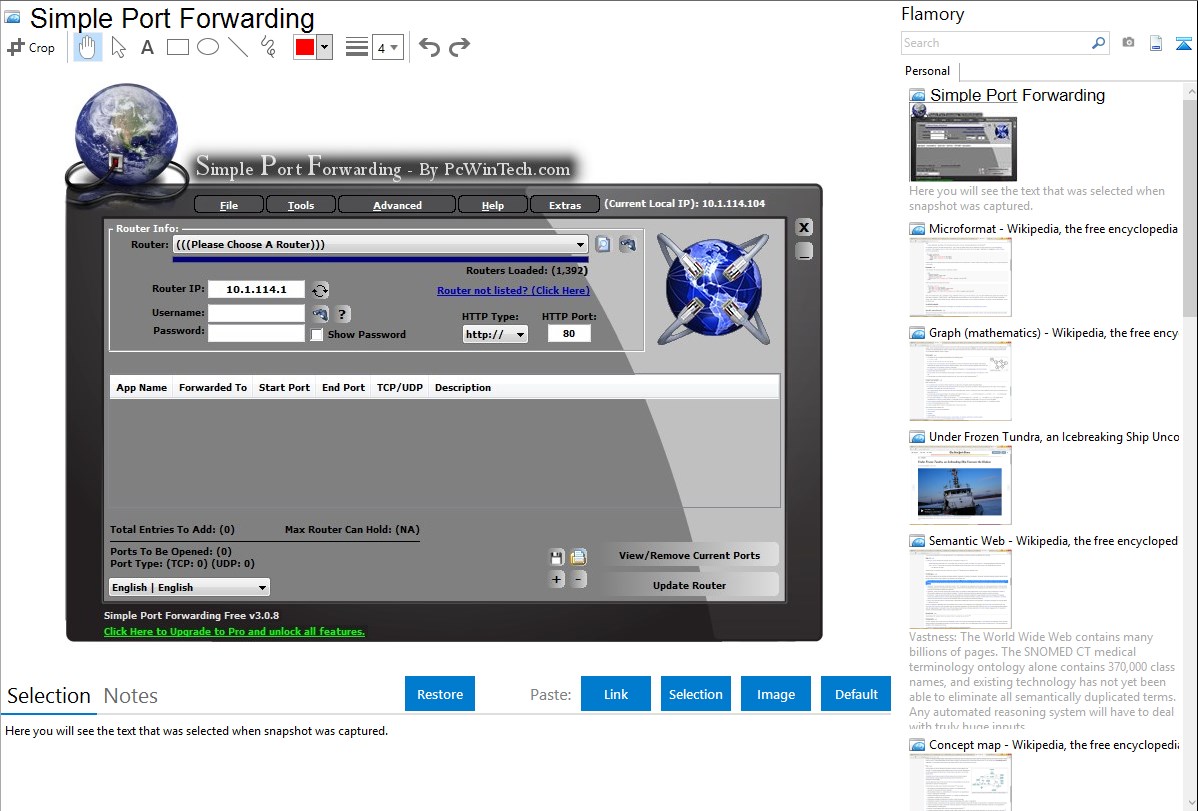This screenshot has width=1198, height=811.
Task: Click the binoculars icon beside Username
Action: tap(319, 313)
